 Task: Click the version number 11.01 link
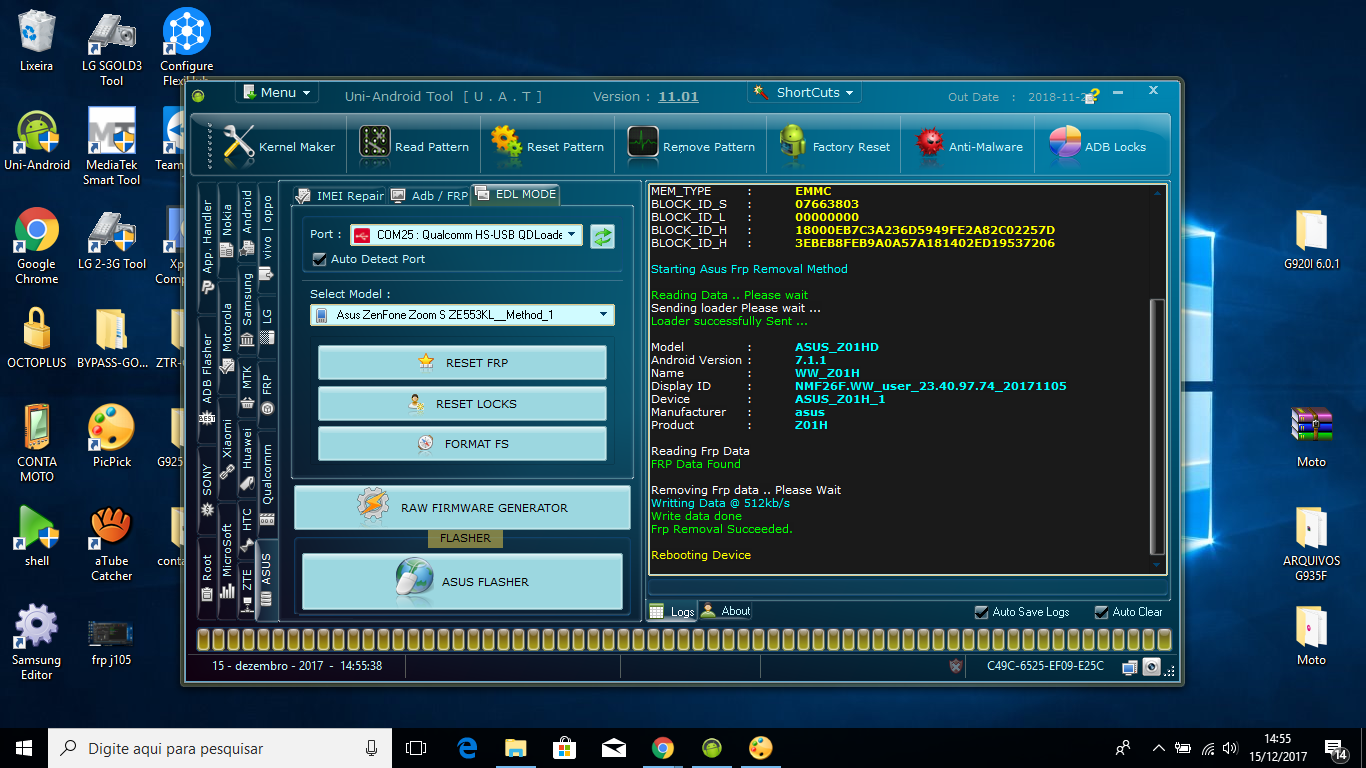tap(678, 97)
